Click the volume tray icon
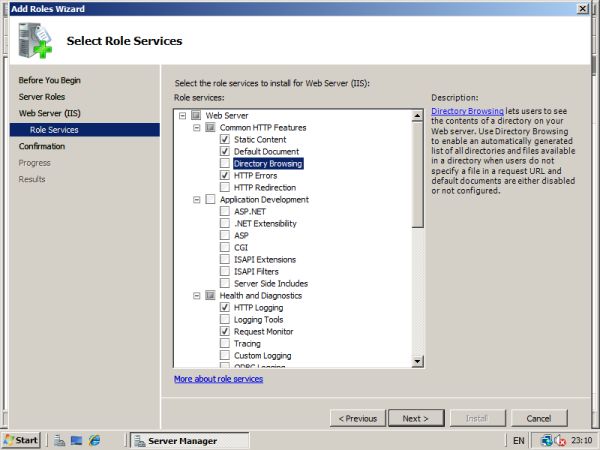Viewport: 600px width, 450px height. point(560,441)
